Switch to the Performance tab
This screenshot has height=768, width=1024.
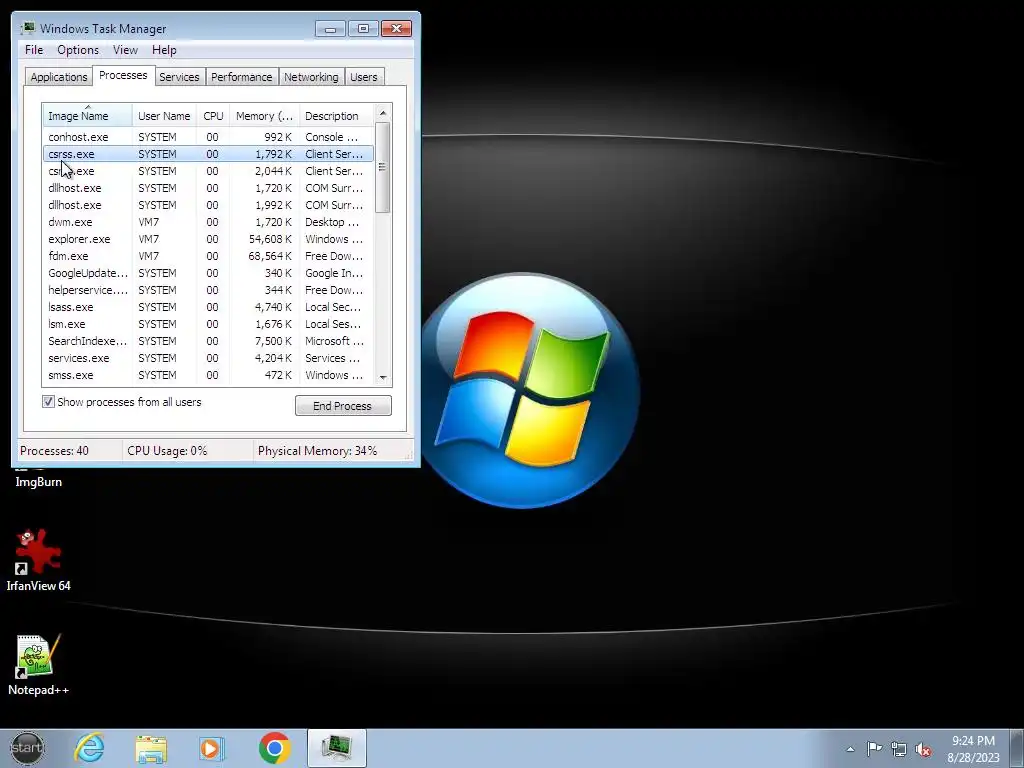(242, 76)
